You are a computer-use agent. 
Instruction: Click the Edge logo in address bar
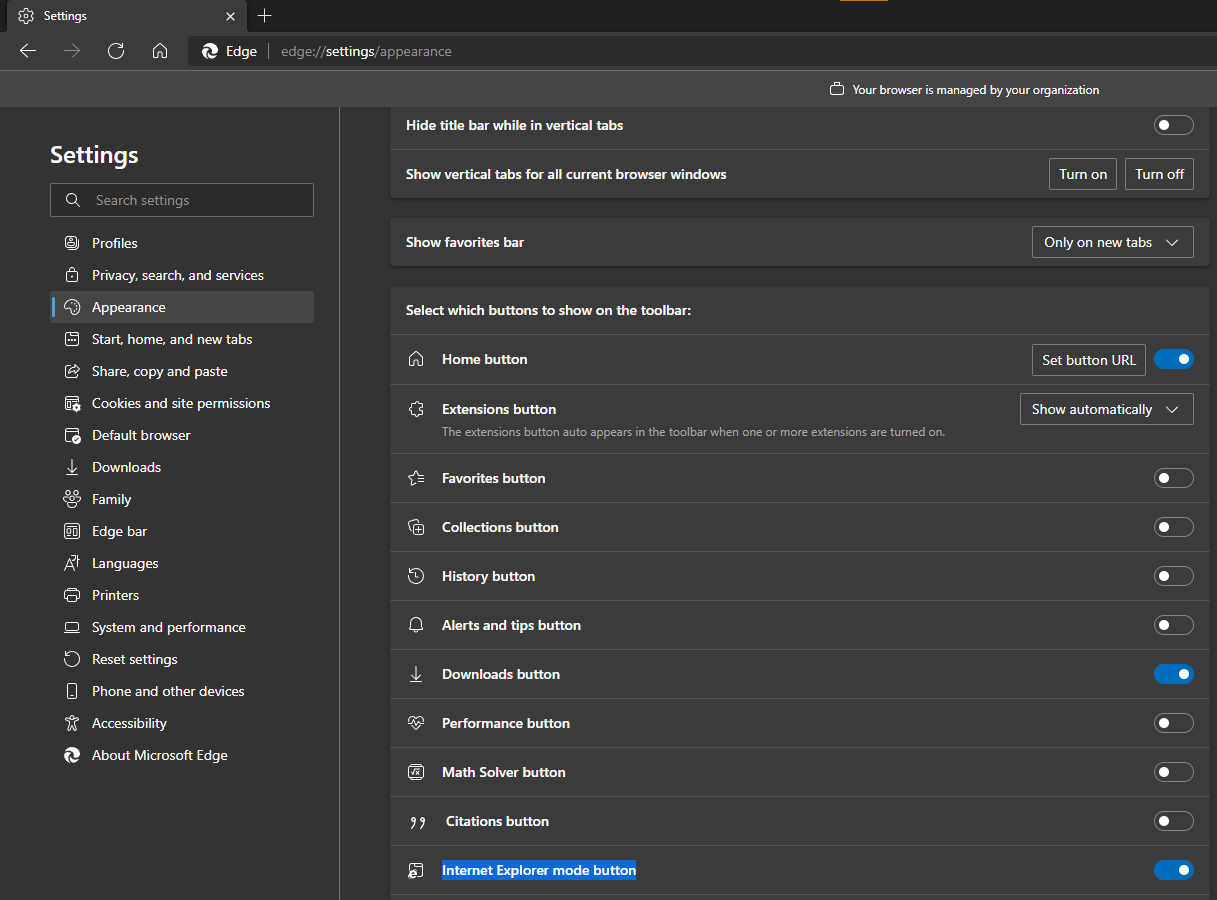click(210, 51)
